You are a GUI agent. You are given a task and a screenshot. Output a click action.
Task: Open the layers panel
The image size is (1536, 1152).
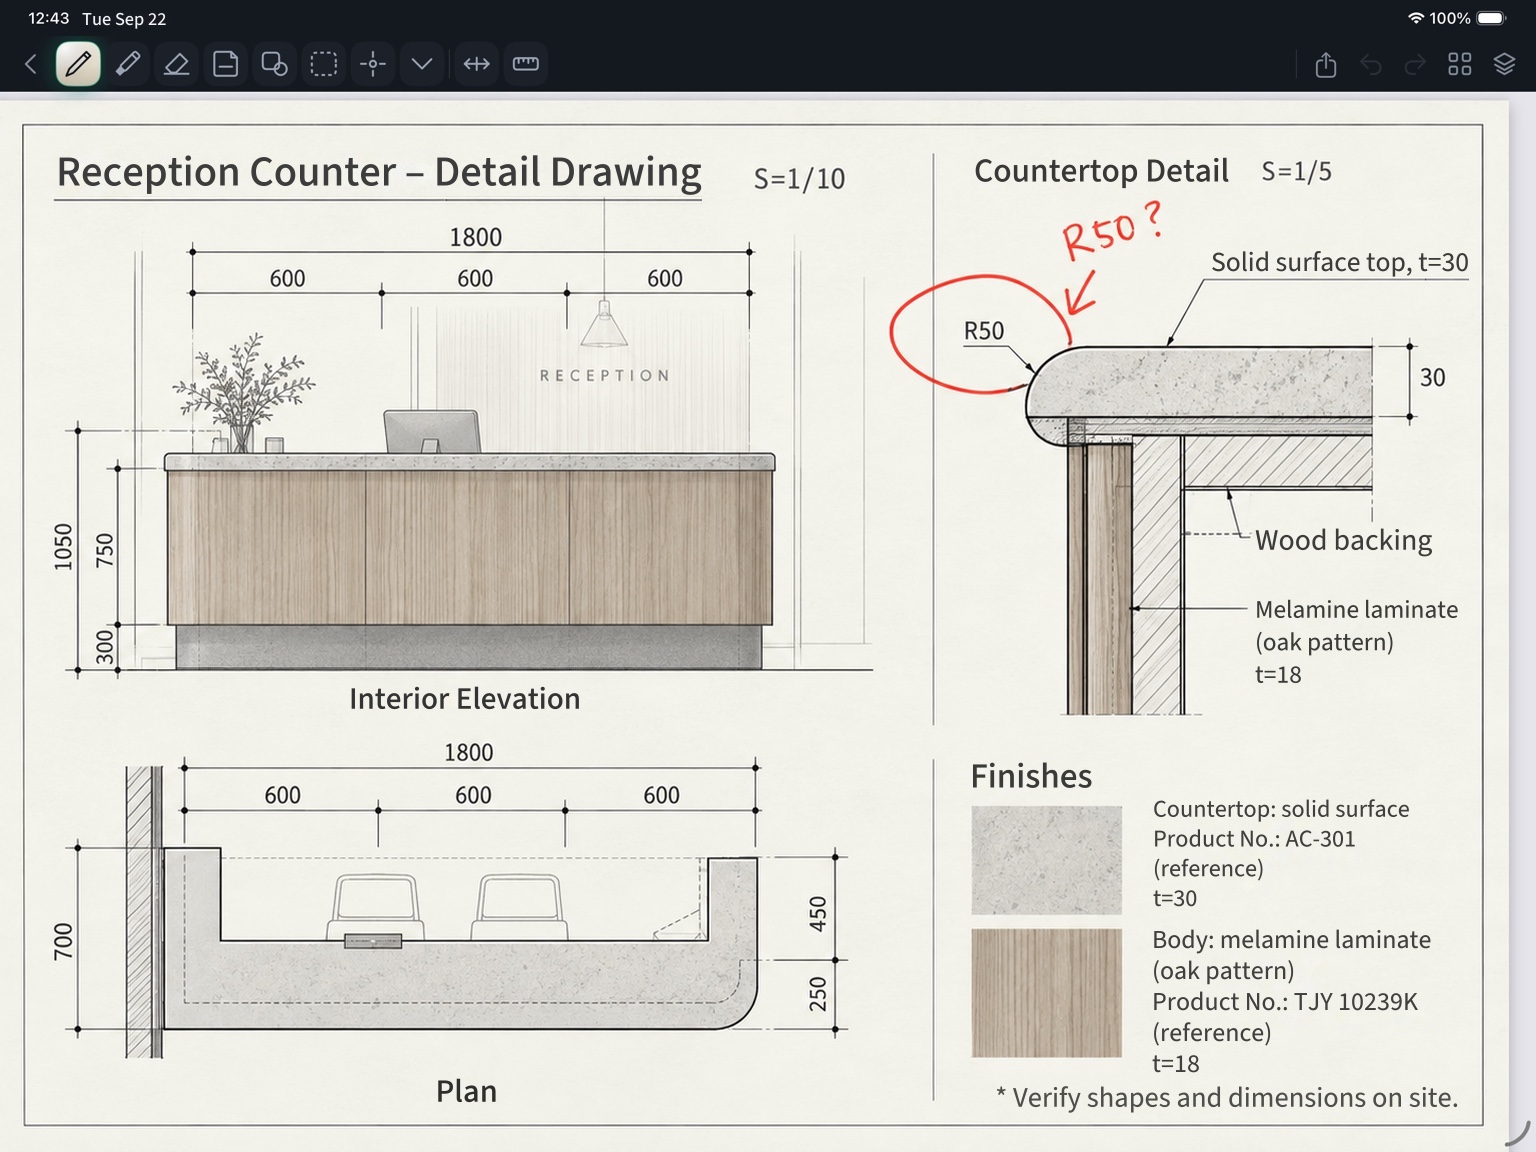[1505, 64]
